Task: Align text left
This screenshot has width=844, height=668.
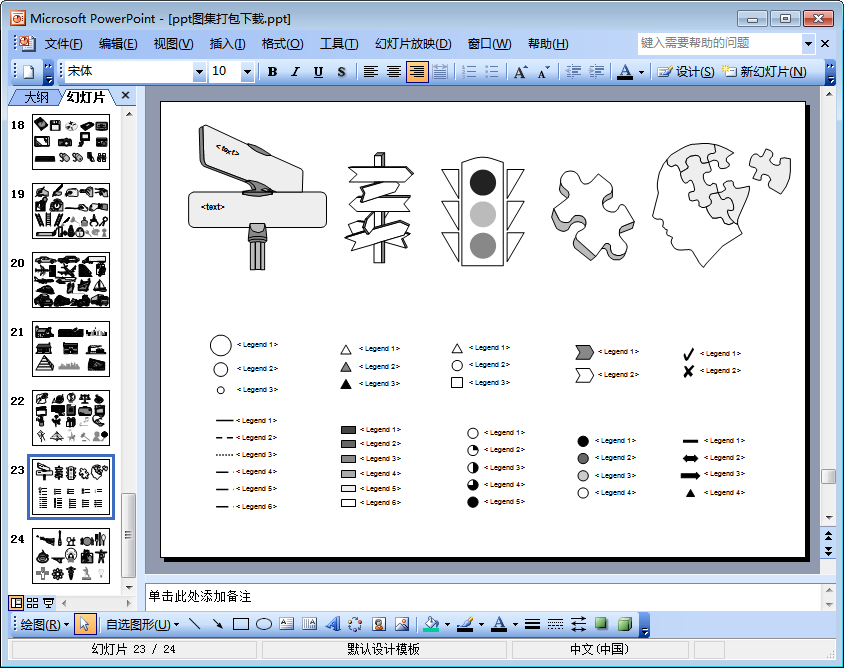Action: pyautogui.click(x=370, y=72)
